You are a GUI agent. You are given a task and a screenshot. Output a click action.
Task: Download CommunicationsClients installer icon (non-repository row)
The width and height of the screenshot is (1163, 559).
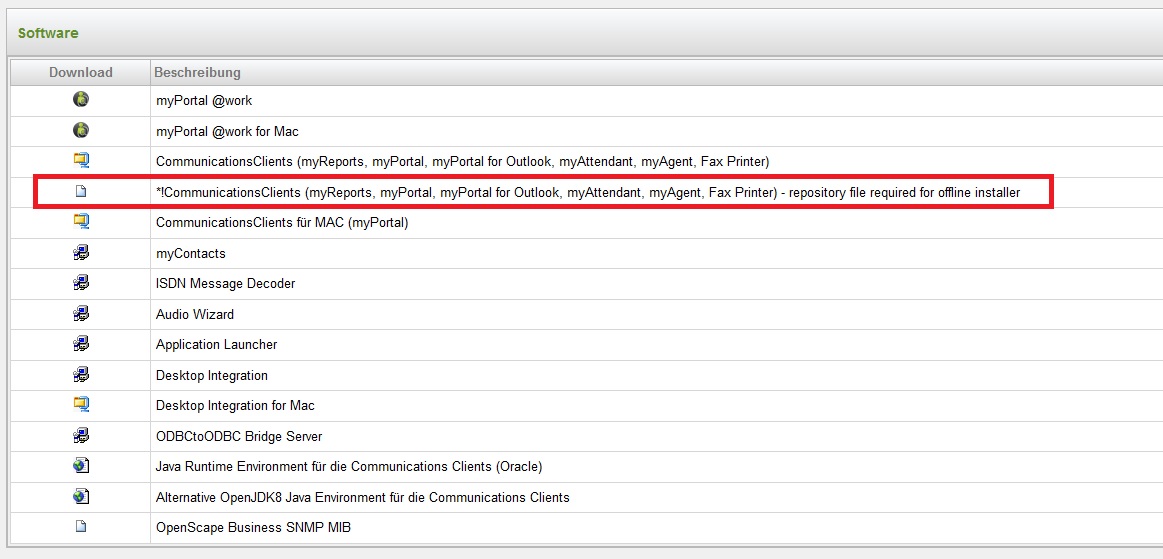point(81,160)
